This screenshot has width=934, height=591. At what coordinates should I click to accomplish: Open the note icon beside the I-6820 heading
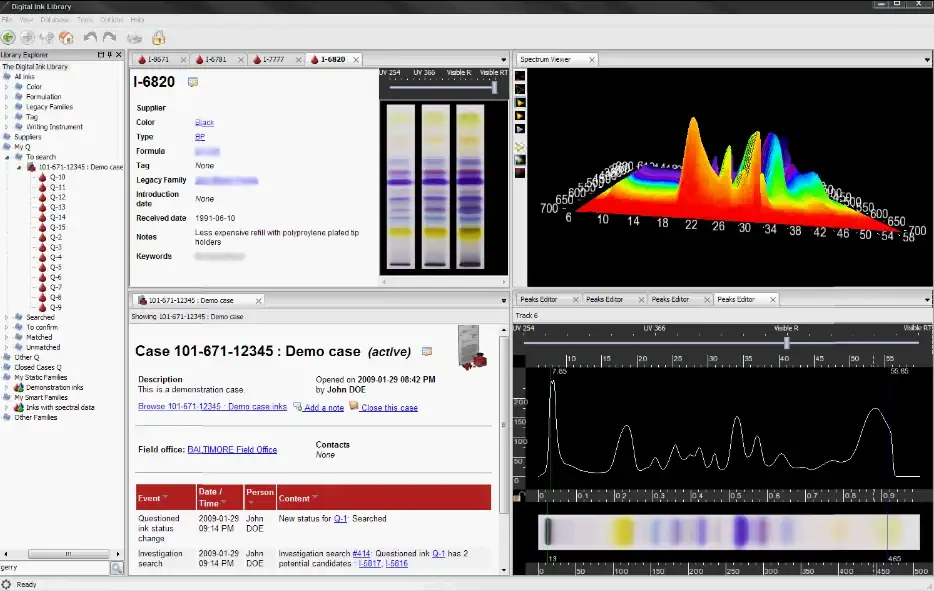click(193, 82)
